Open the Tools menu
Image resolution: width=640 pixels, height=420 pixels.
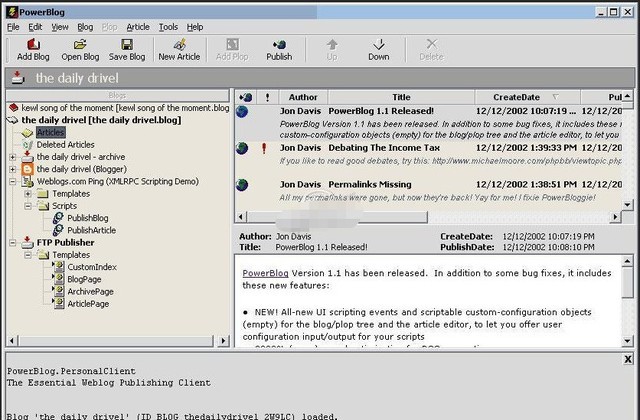[x=167, y=27]
